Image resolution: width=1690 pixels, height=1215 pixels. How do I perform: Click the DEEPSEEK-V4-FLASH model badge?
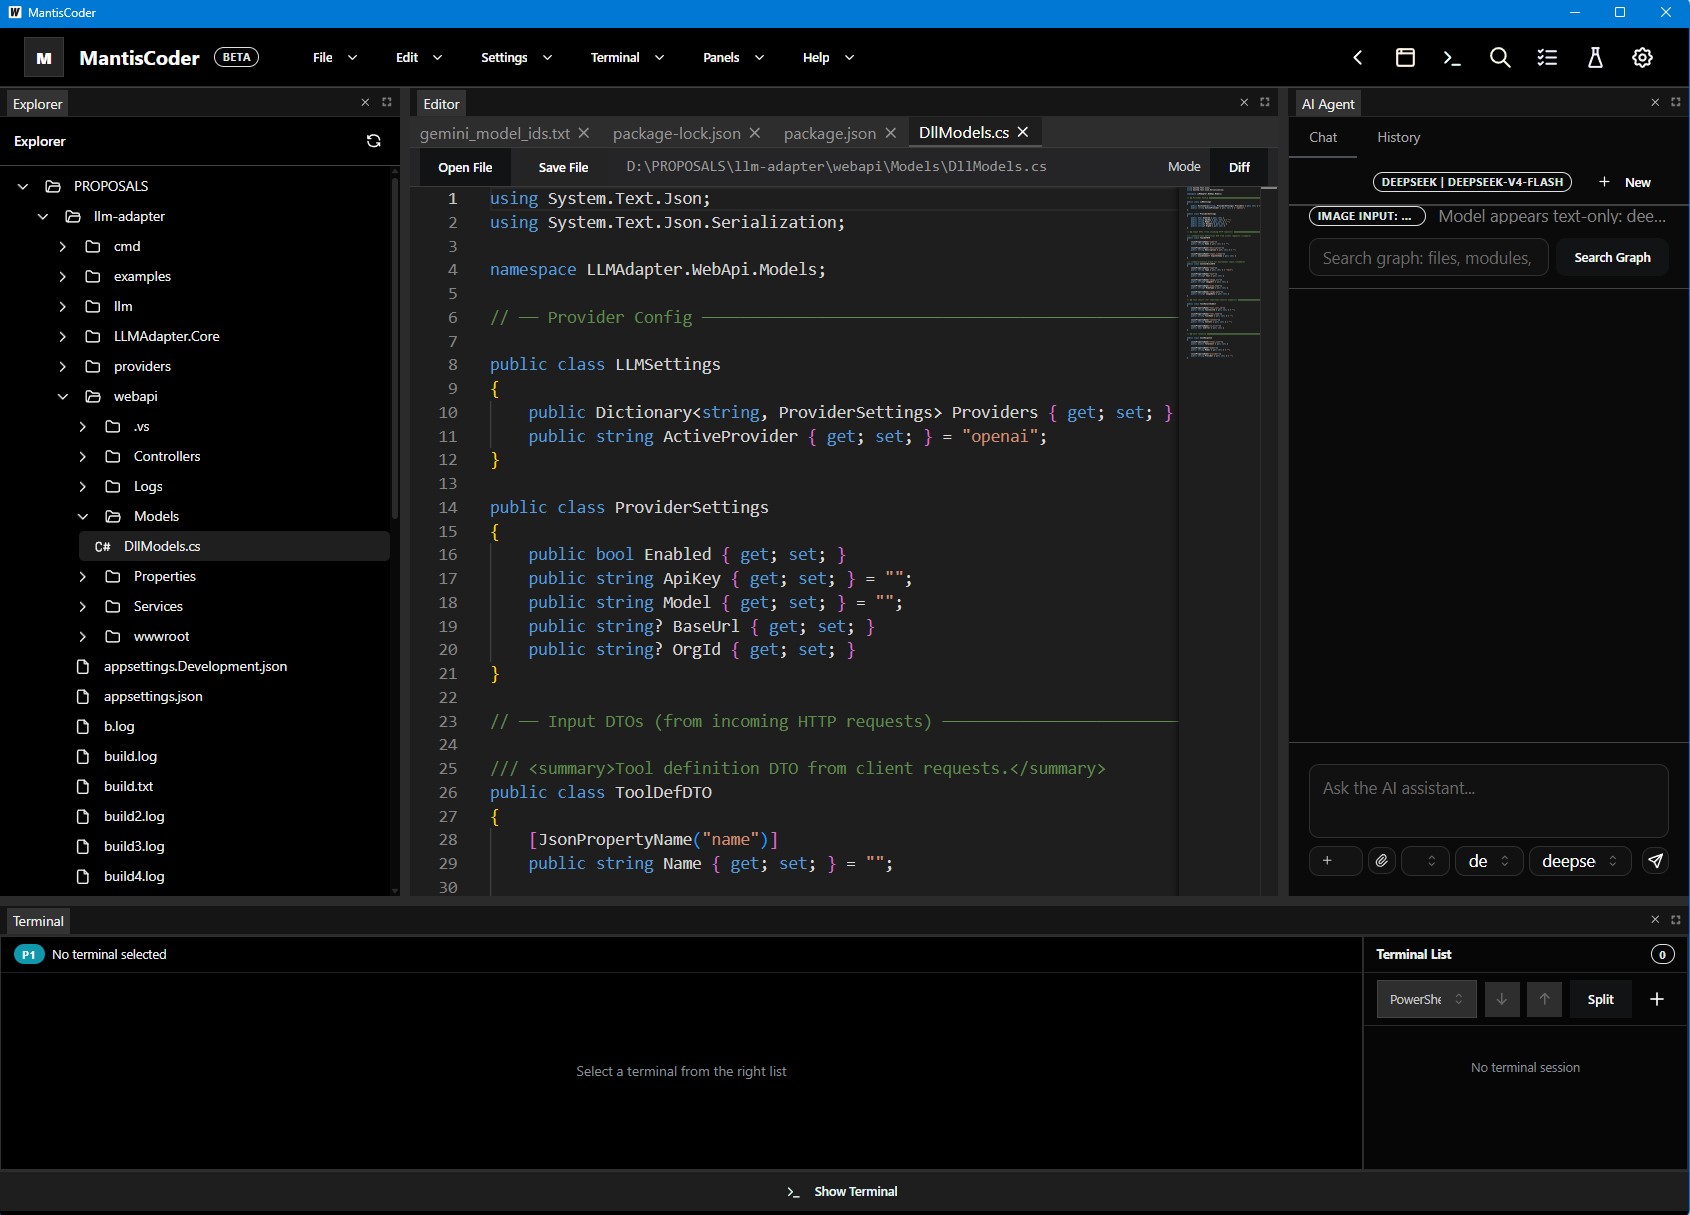point(1472,182)
